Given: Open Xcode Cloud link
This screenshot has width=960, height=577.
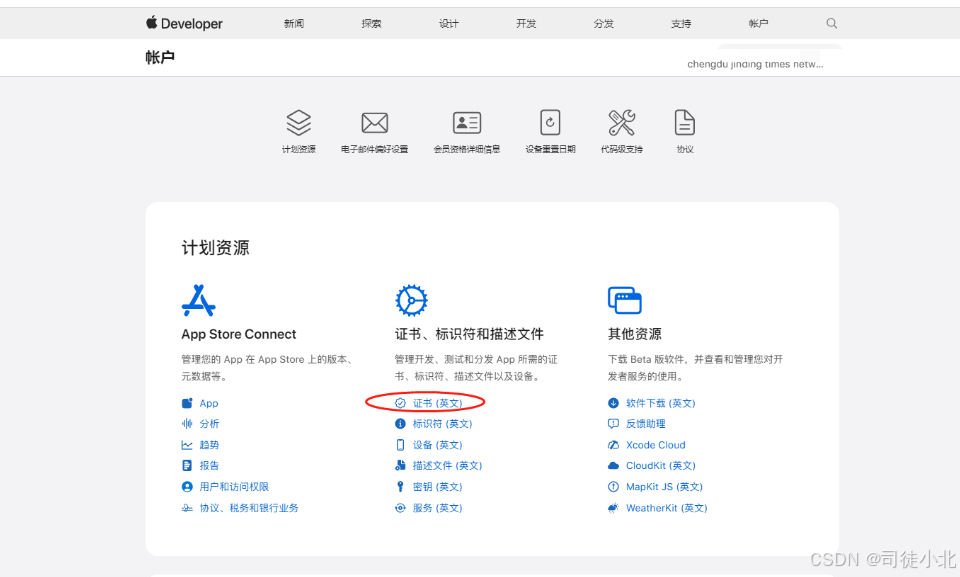Looking at the screenshot, I should [655, 445].
